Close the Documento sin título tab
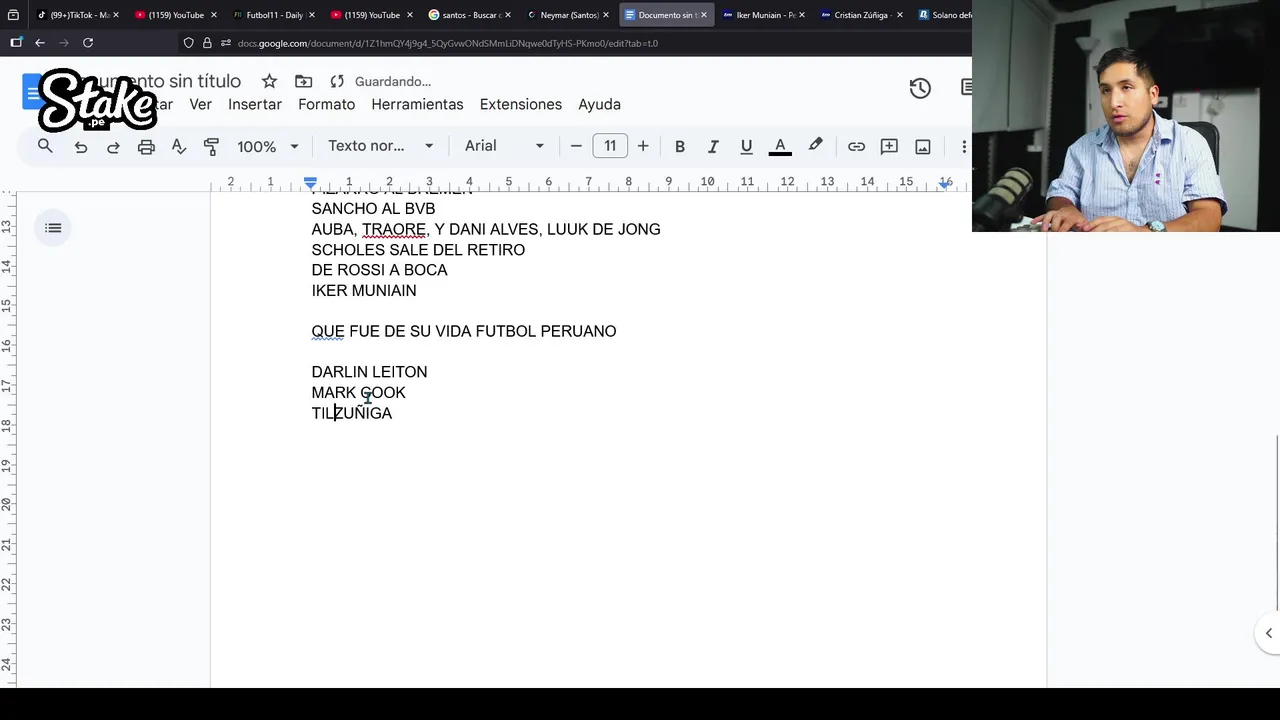The height and width of the screenshot is (720, 1280). (704, 15)
